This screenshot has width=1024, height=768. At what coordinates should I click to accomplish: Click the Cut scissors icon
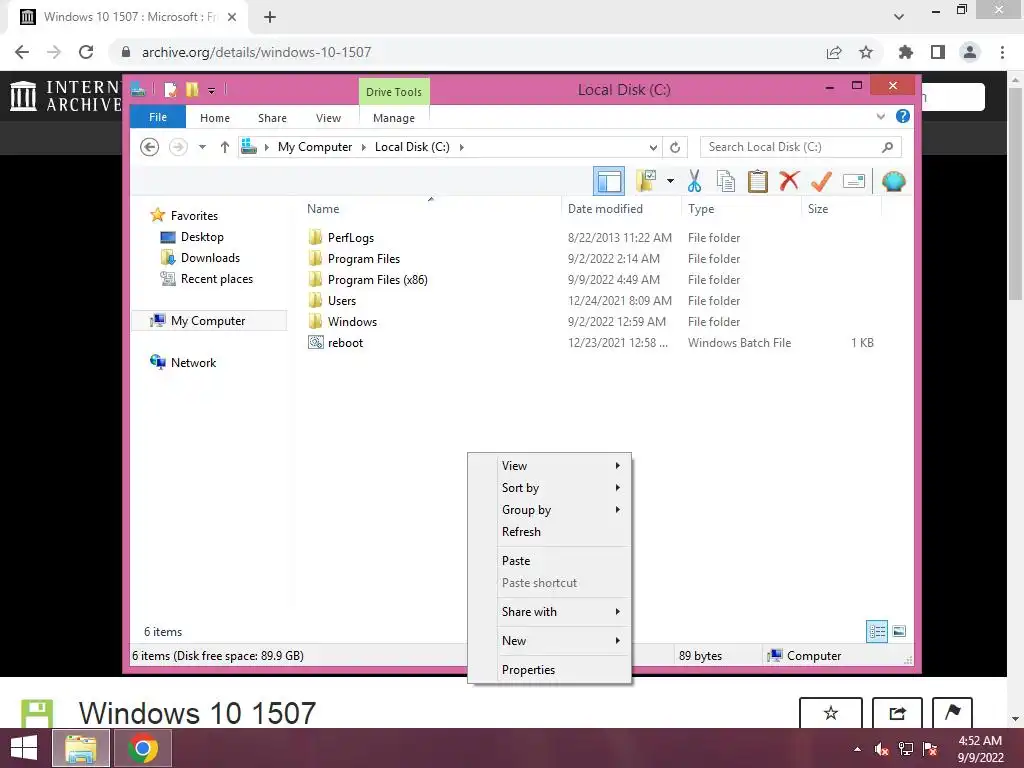(694, 181)
